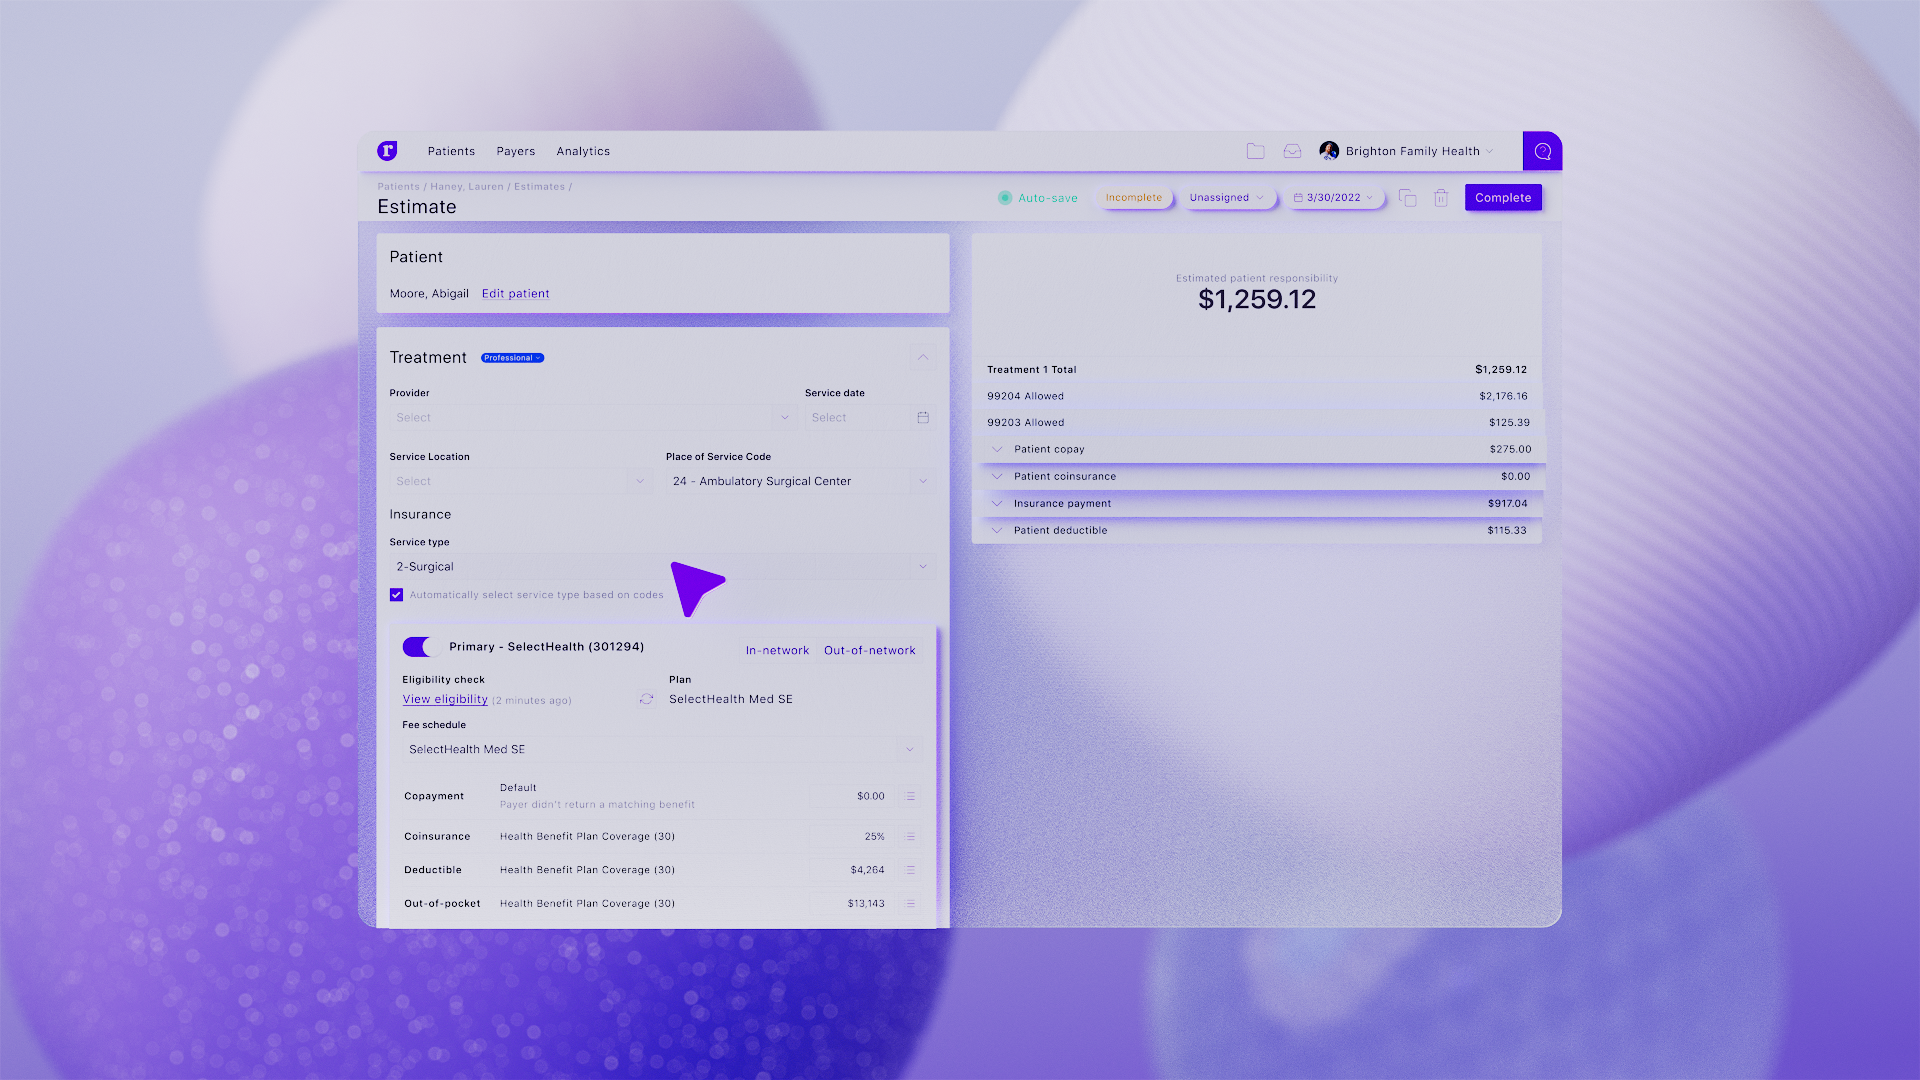Open the inbox icon in the navbar

click(1292, 151)
